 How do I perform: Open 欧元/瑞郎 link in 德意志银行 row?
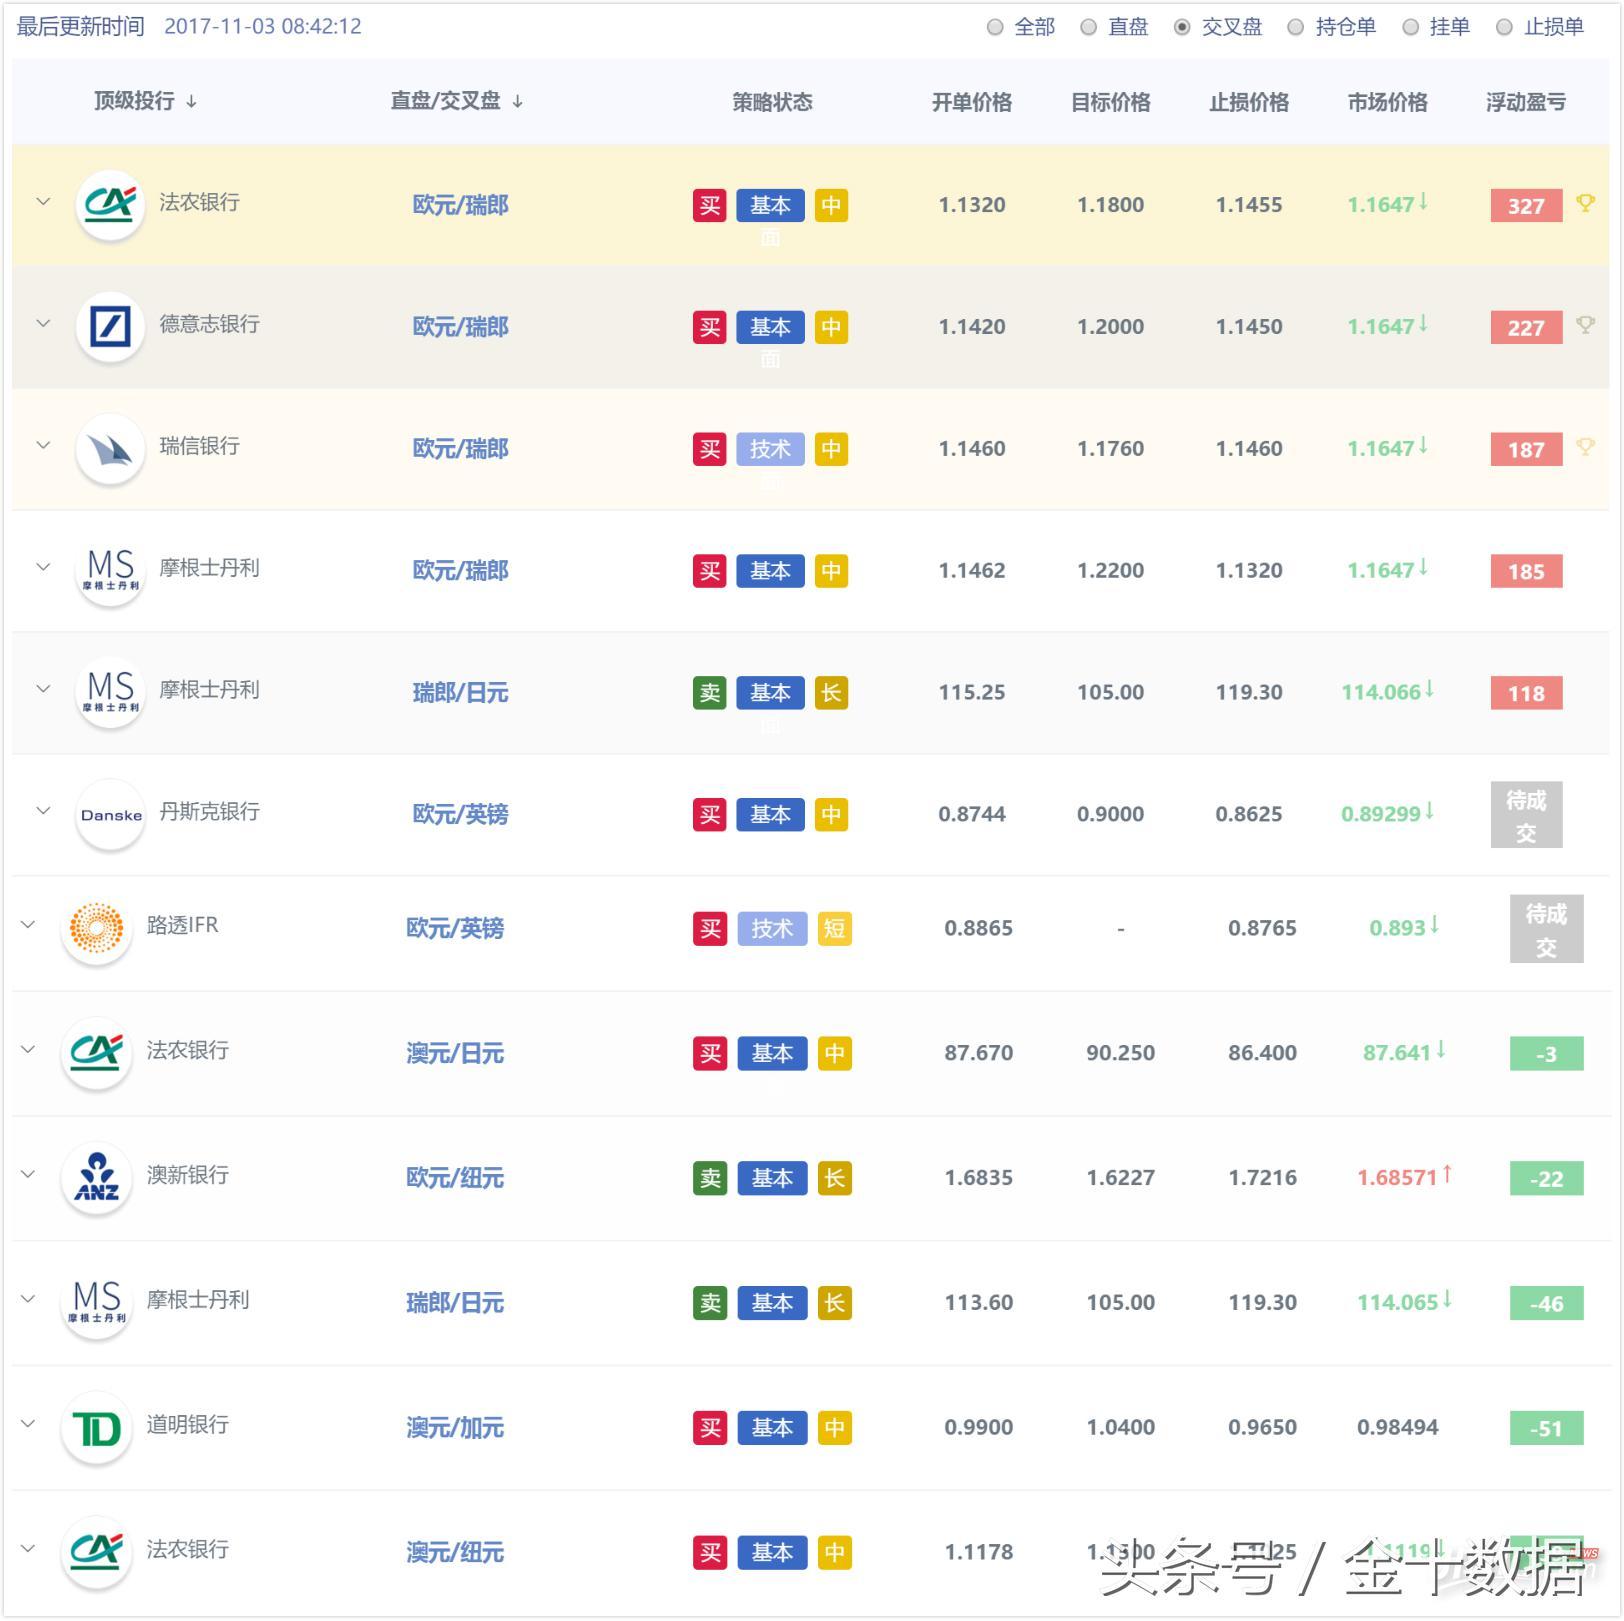[x=461, y=327]
